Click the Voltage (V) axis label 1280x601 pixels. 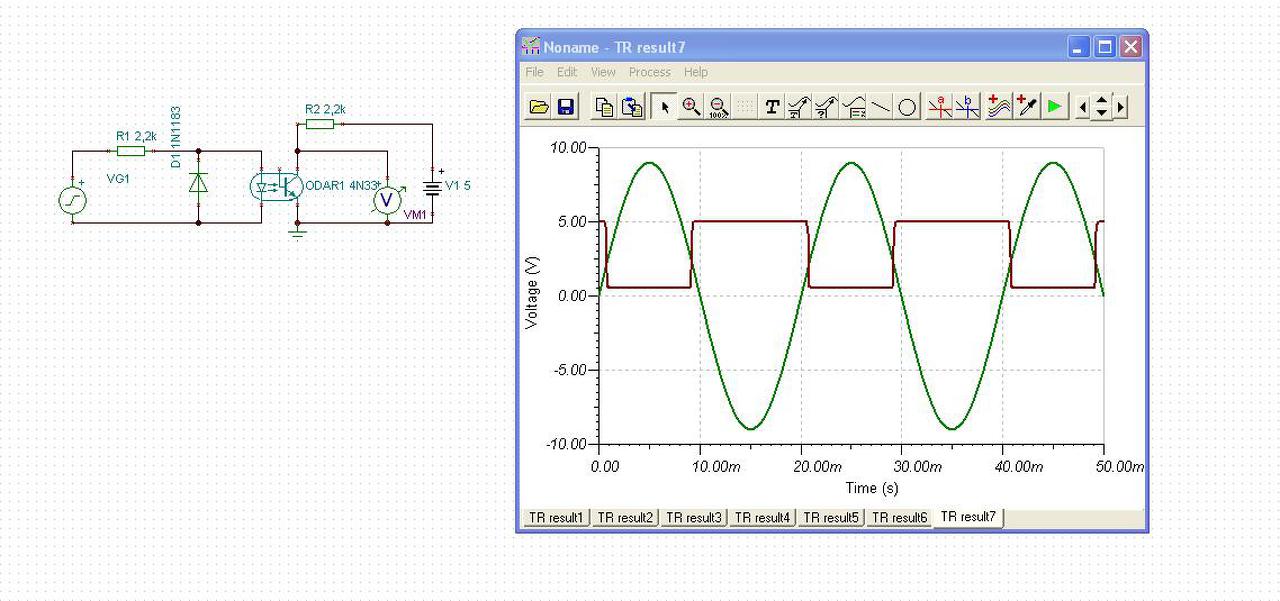[x=532, y=293]
